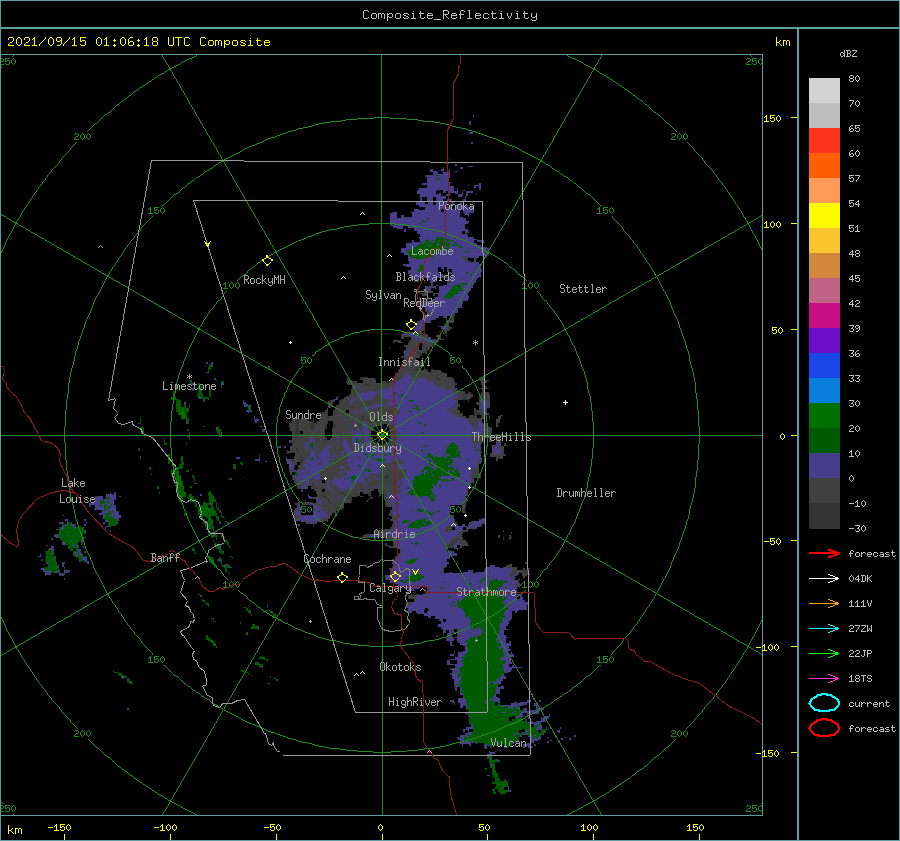Click the Limestone label

point(189,386)
